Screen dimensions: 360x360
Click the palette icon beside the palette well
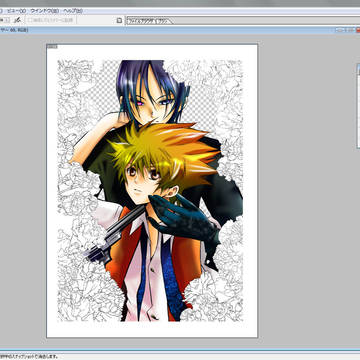tap(119, 20)
